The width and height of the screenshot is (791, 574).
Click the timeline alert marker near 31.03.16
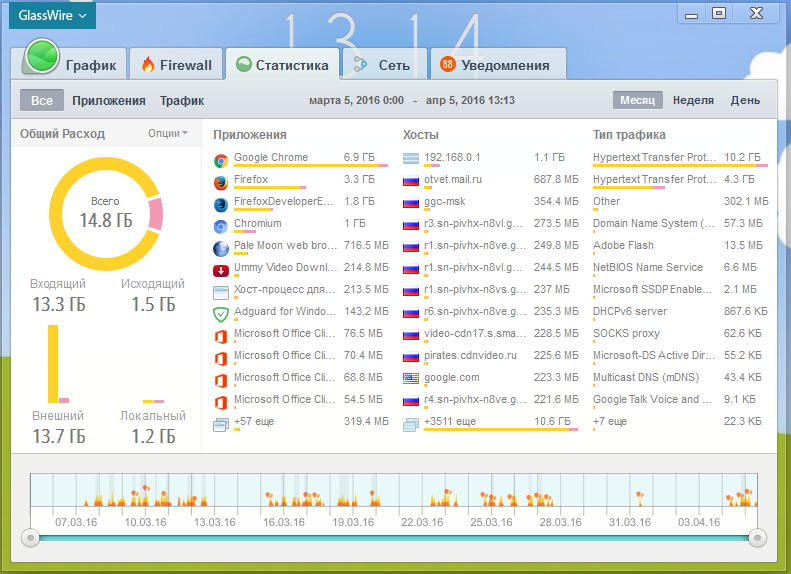coord(640,495)
